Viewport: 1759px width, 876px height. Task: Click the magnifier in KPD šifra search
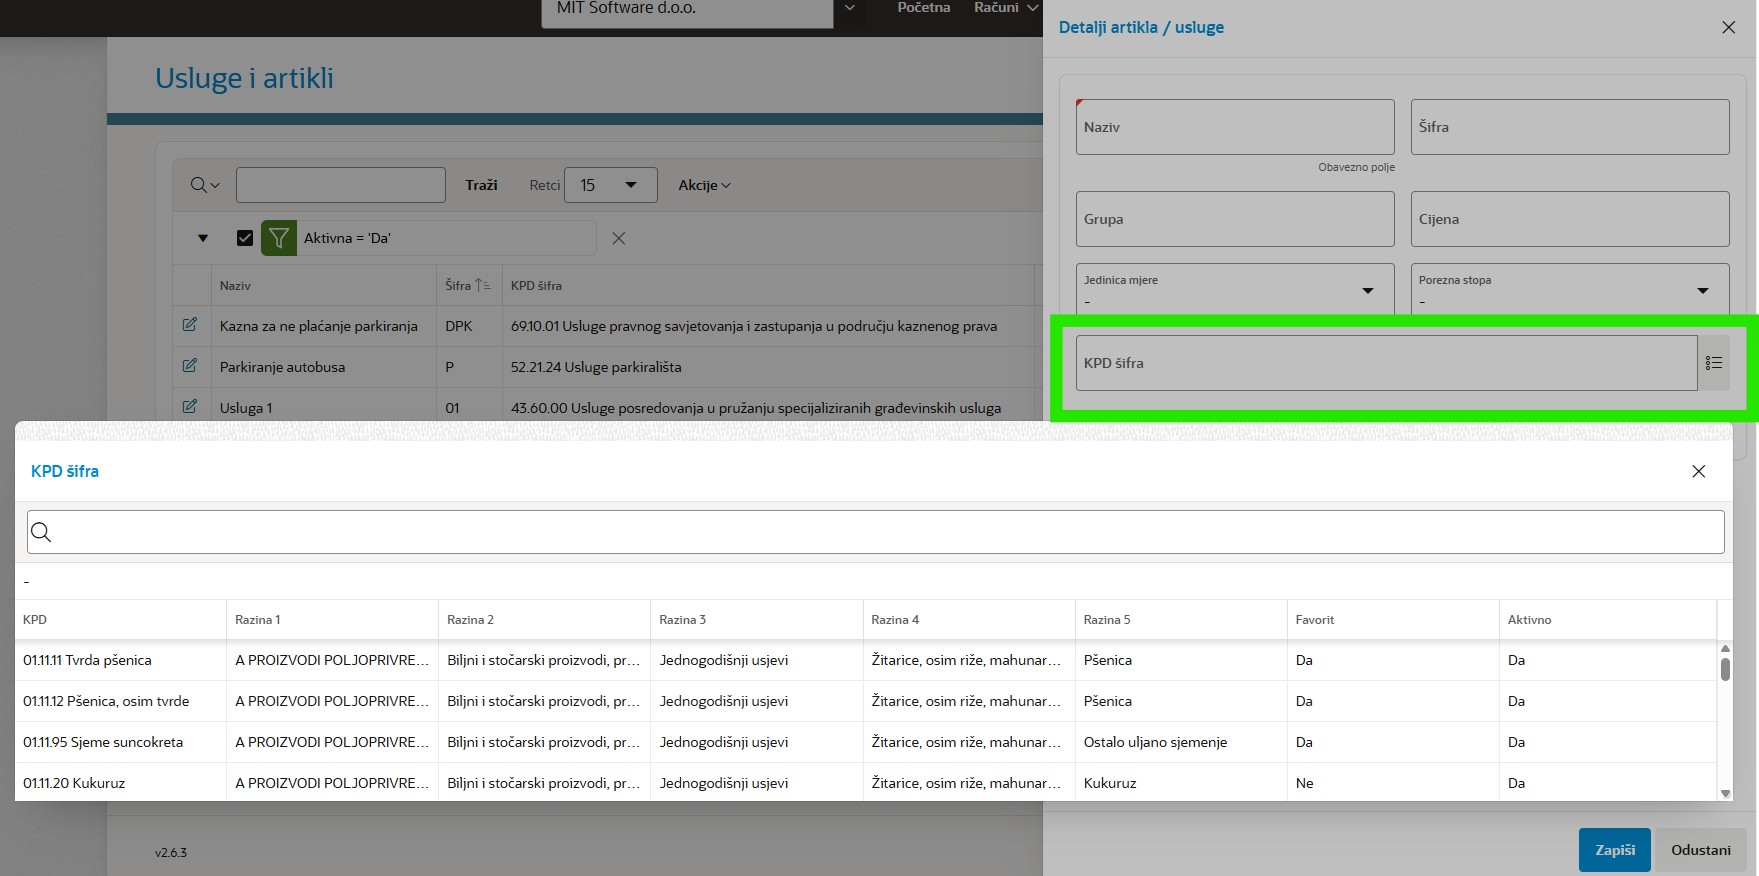[41, 532]
